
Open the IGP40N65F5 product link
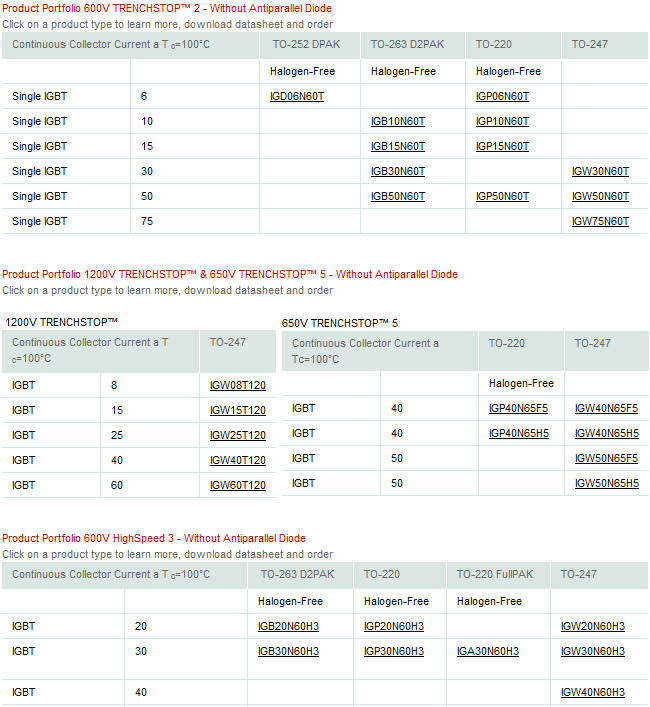click(519, 408)
